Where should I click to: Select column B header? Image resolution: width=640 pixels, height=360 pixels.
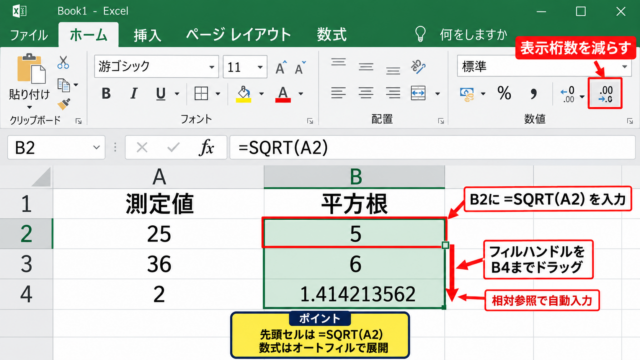click(x=354, y=177)
